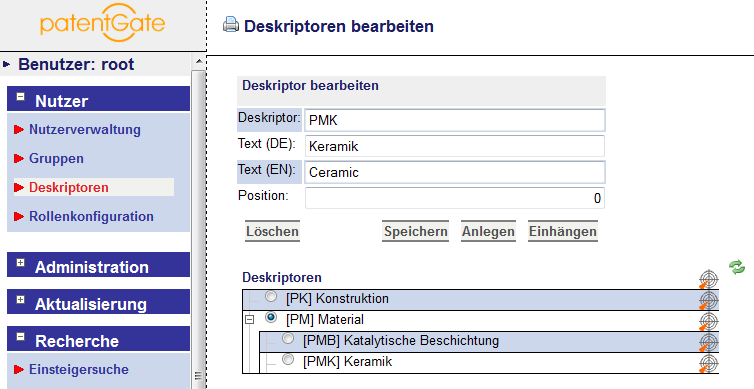This screenshot has width=754, height=389.
Task: Collapse the PM Material tree node
Action: [249, 319]
